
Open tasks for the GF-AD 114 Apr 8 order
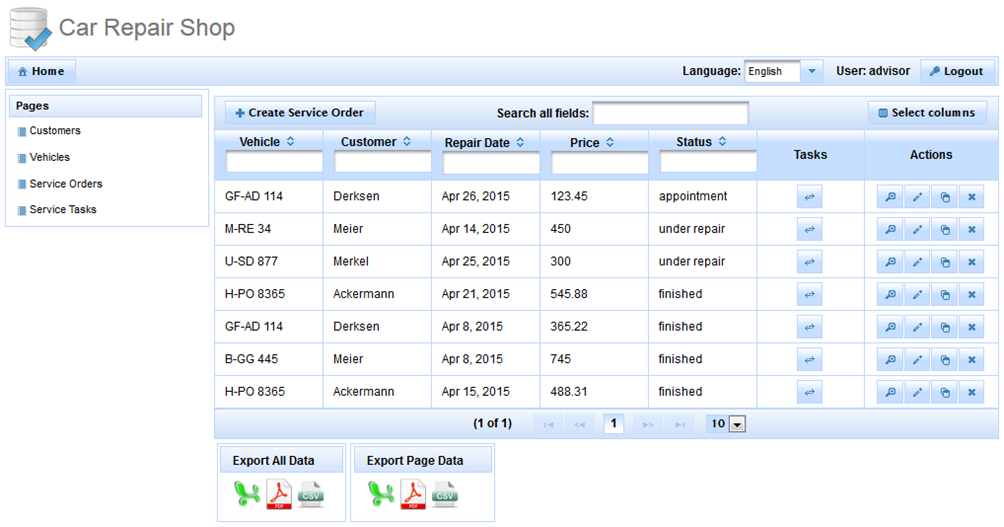(x=809, y=327)
